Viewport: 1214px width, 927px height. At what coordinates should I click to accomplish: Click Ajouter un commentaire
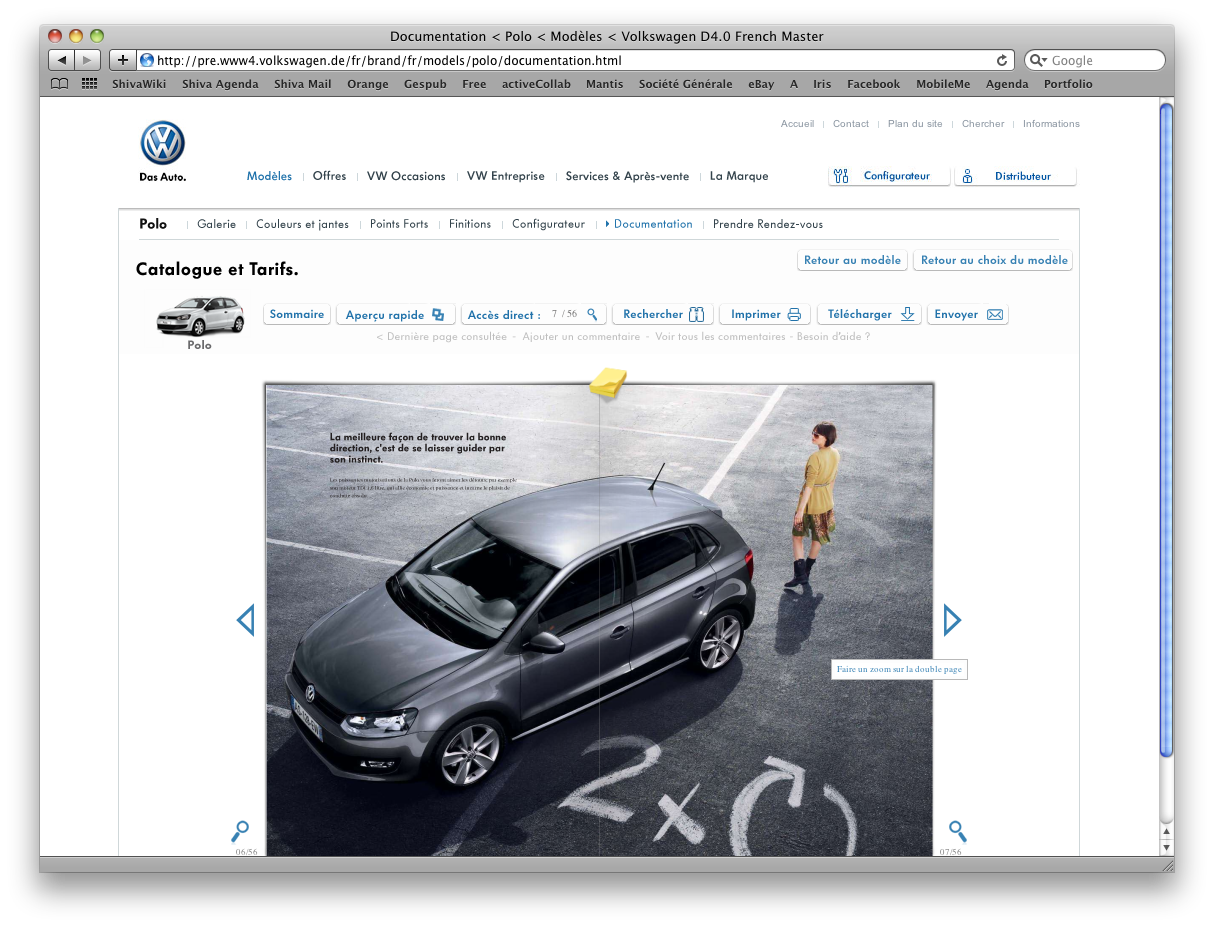click(x=581, y=337)
